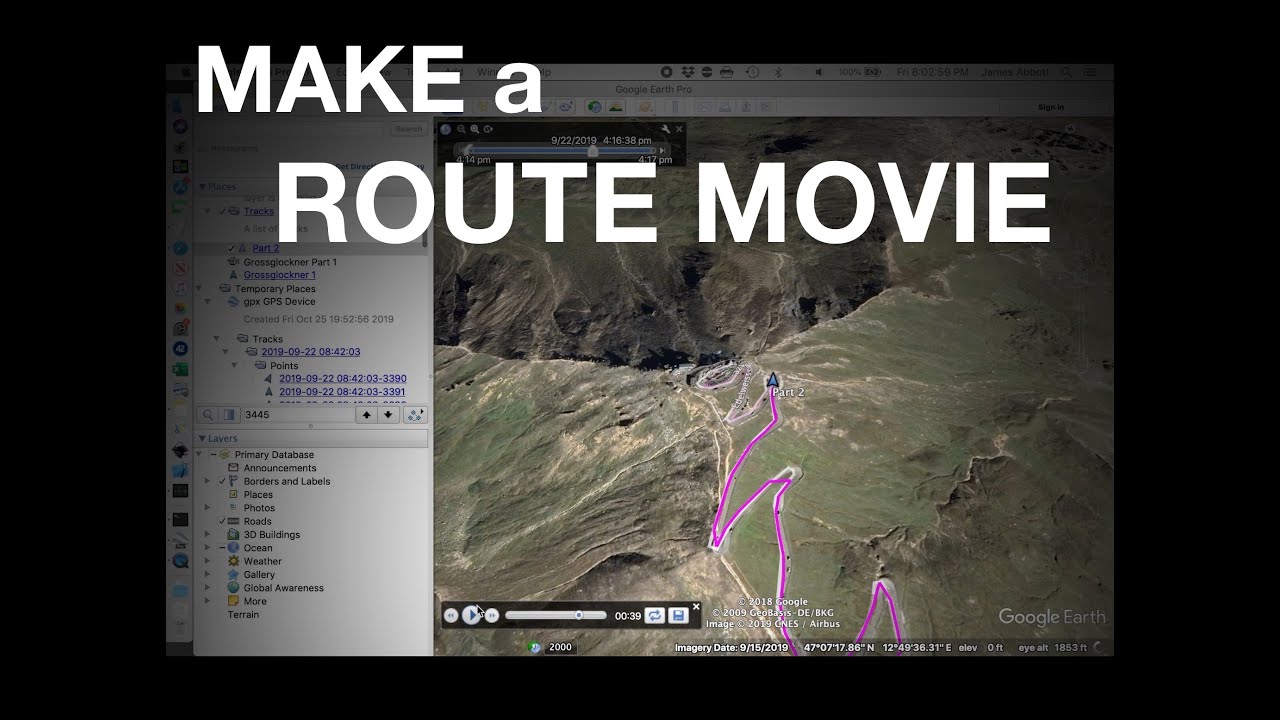Screen dimensions: 1280x720
Task: Click the panel view icon beside the magnifier
Action: coord(228,415)
